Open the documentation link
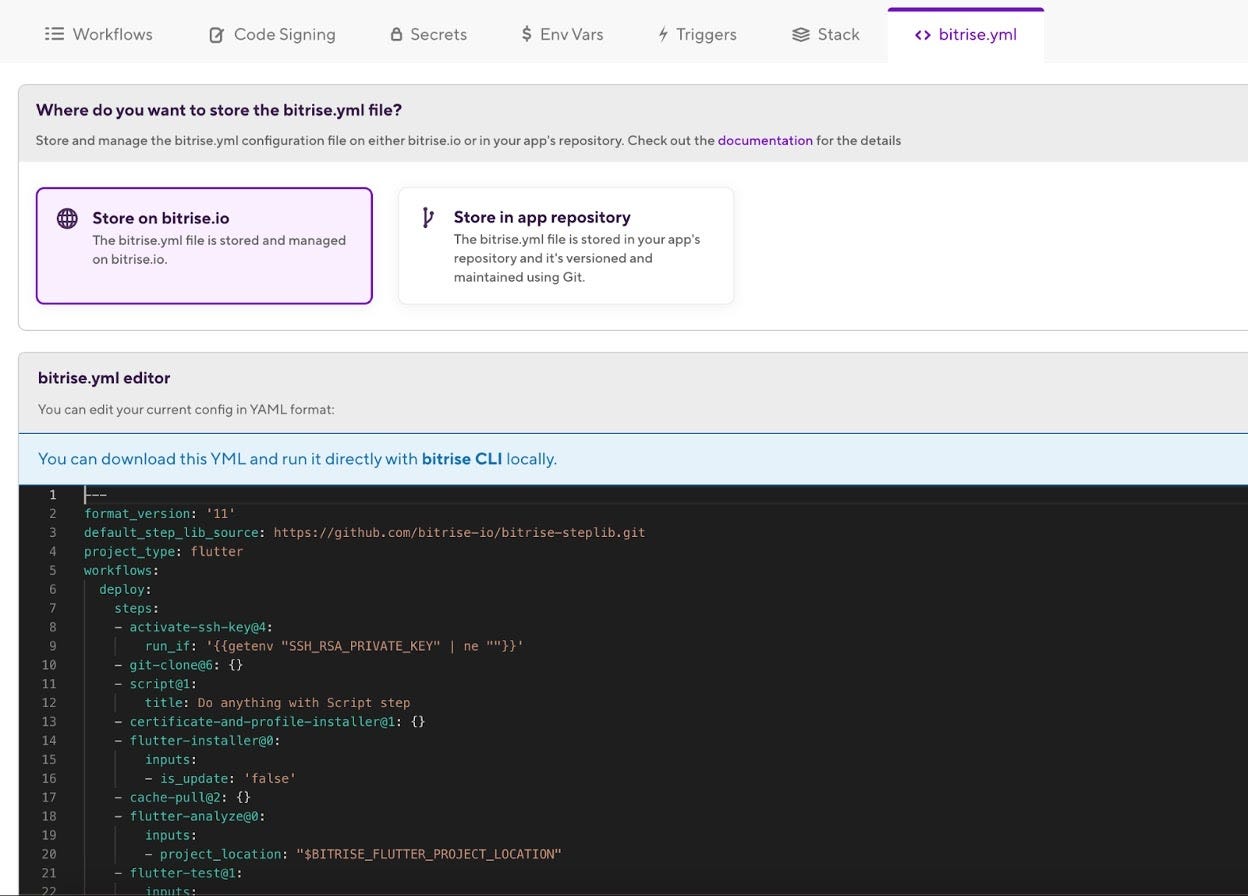 [765, 141]
